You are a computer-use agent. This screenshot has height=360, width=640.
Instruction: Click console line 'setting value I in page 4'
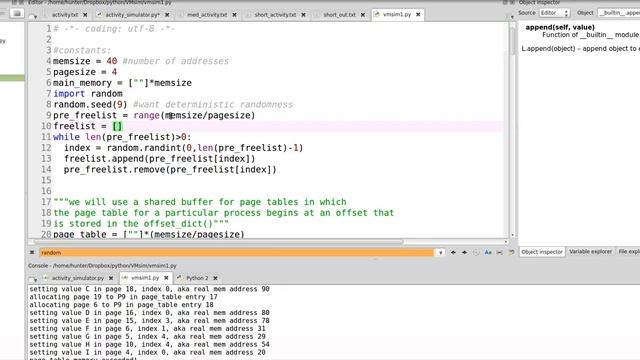147,352
